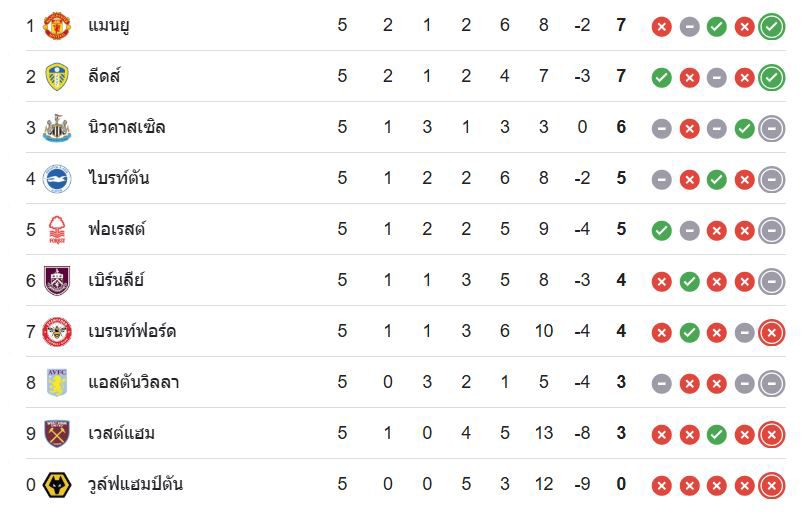Click the Brighton club crest

click(56, 178)
